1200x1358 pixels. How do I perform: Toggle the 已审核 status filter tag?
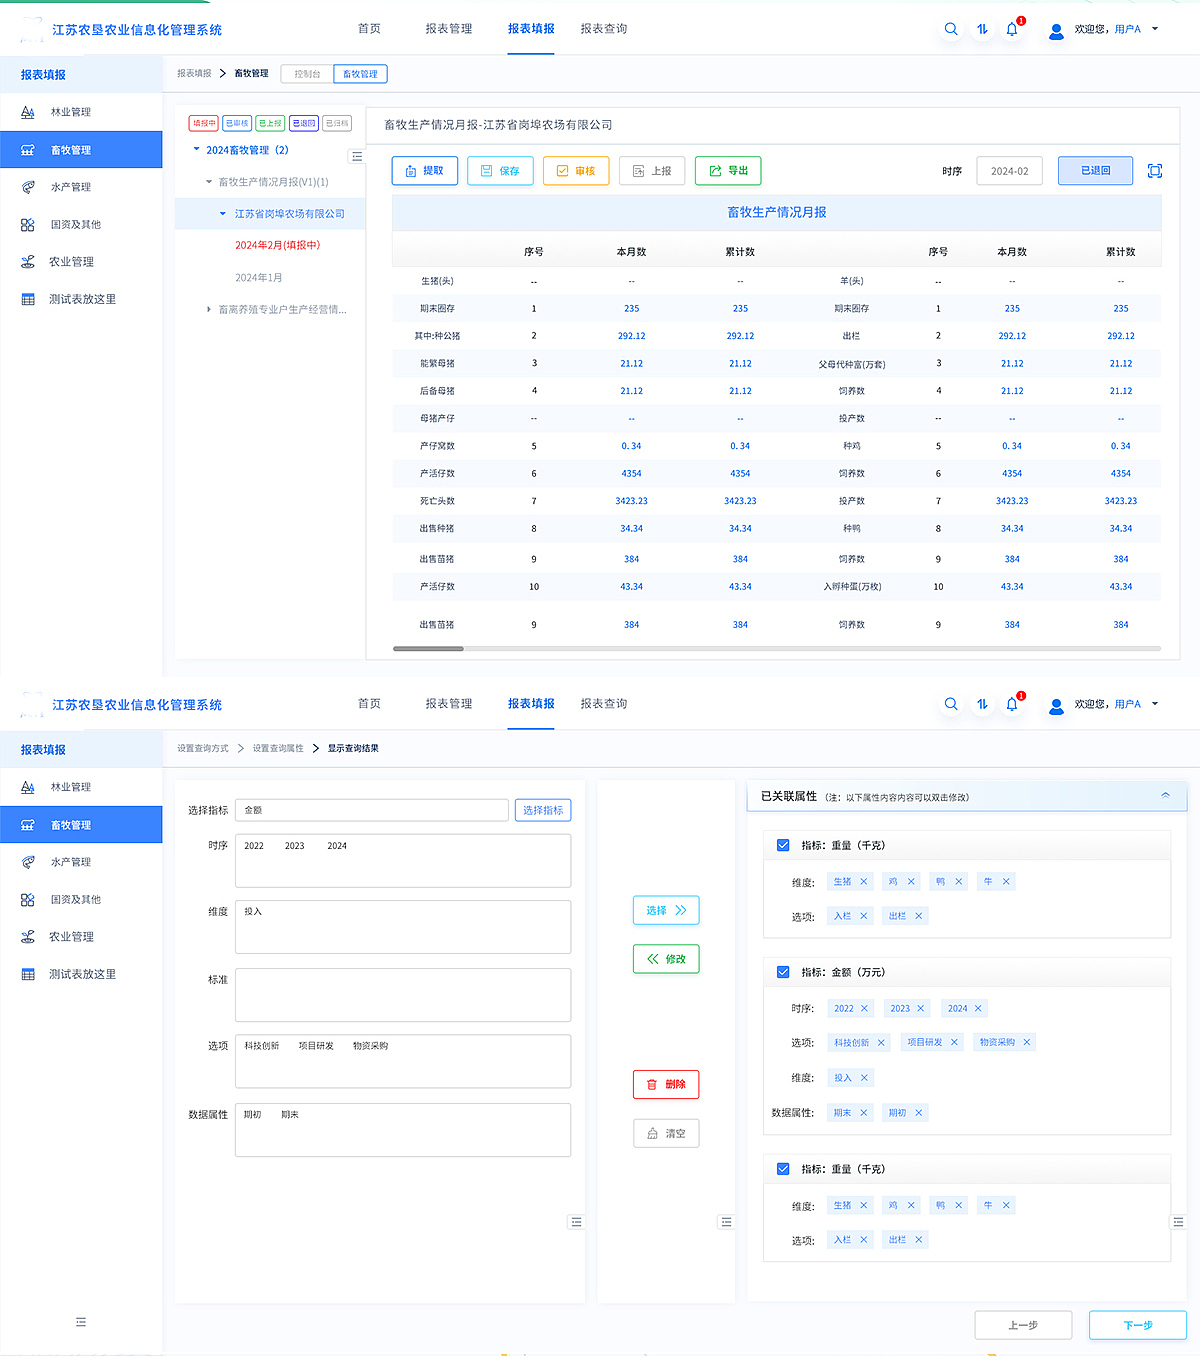tap(237, 123)
